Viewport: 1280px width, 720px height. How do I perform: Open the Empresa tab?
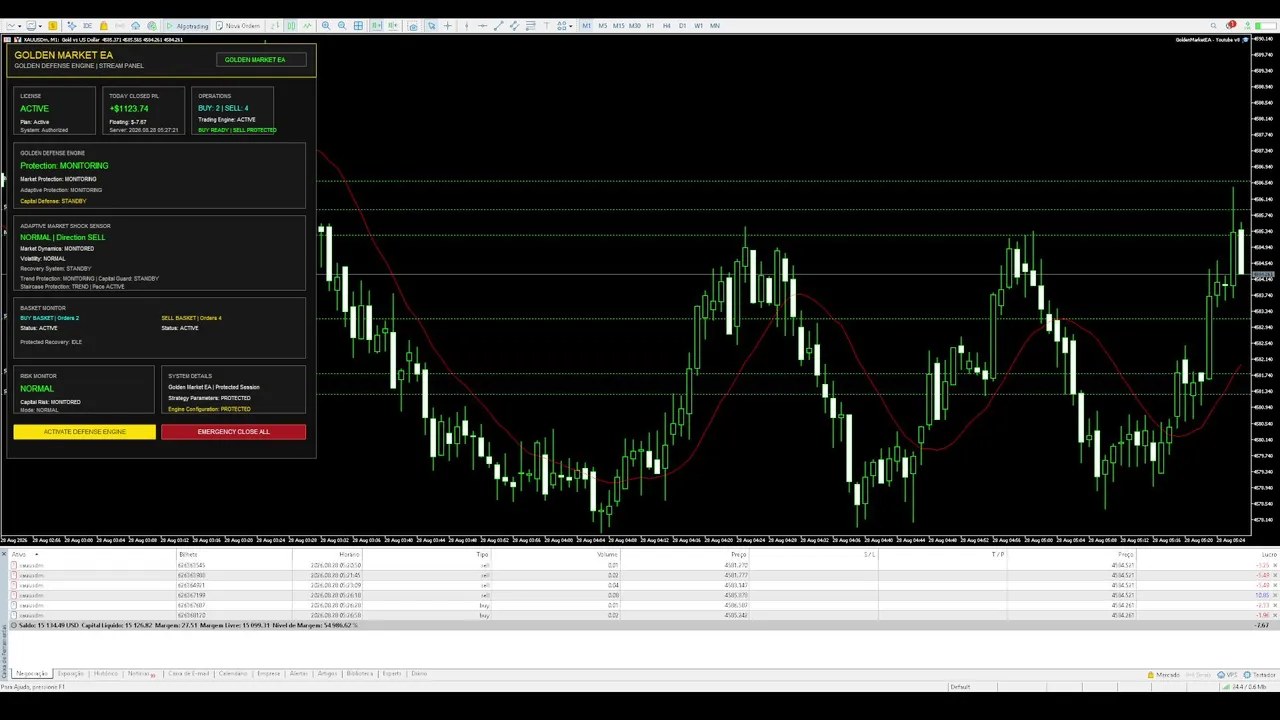(x=268, y=674)
